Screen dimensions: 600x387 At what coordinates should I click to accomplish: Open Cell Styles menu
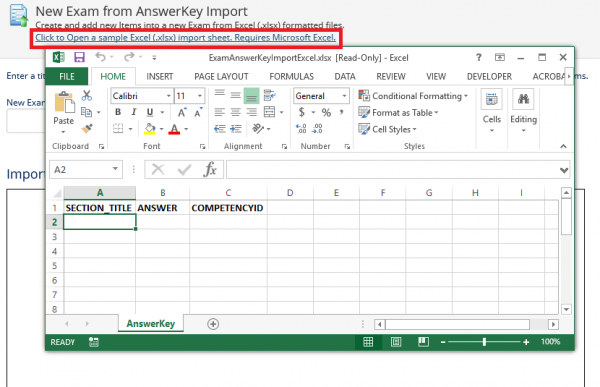coord(387,129)
